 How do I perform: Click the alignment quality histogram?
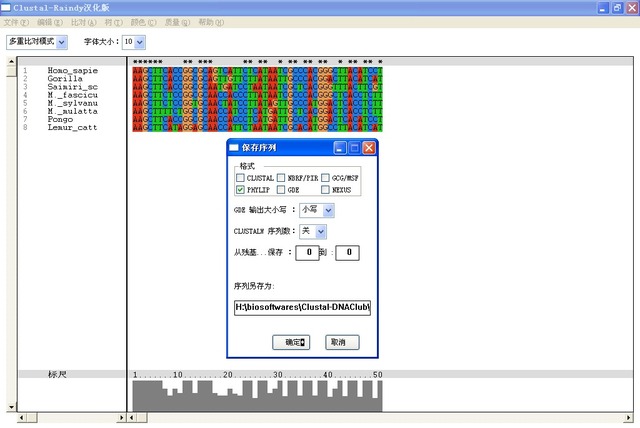258,396
